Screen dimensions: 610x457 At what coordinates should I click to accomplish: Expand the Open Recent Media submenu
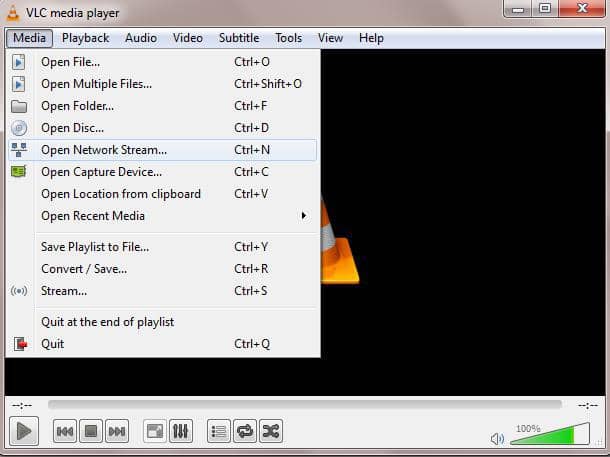(162, 216)
